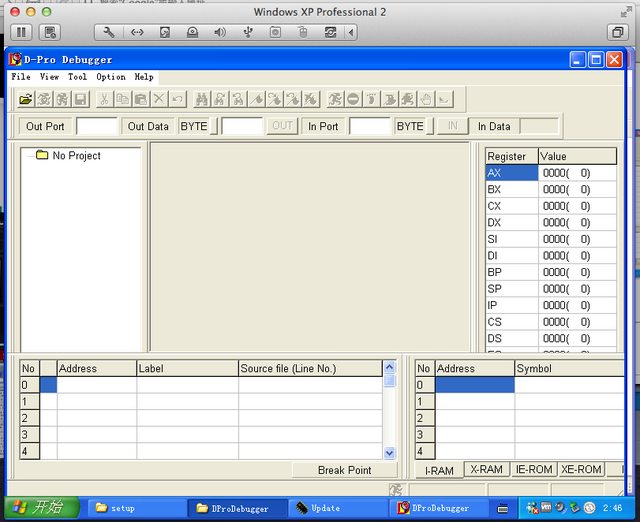Click the Out Port input field
Image resolution: width=640 pixels, height=522 pixels.
[97, 126]
